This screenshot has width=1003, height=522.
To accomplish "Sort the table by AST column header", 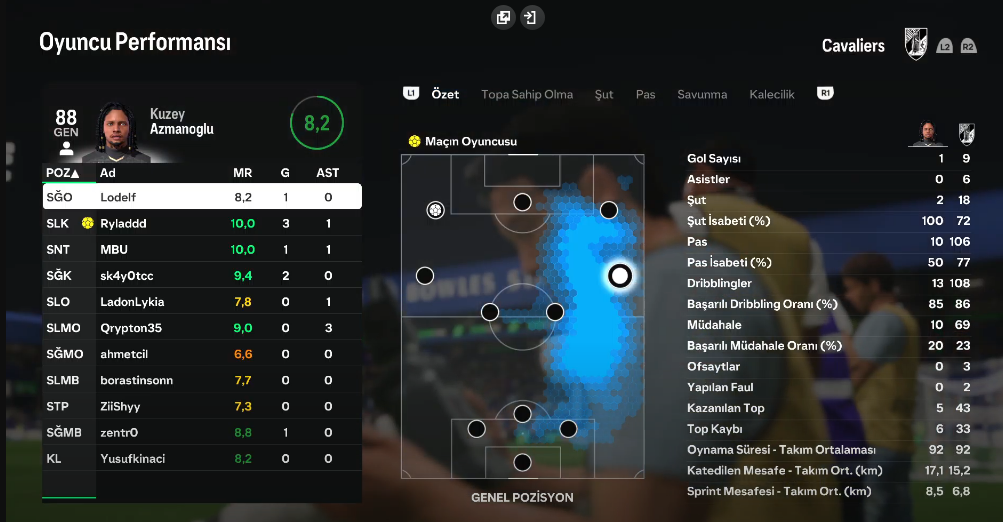I will tap(328, 173).
